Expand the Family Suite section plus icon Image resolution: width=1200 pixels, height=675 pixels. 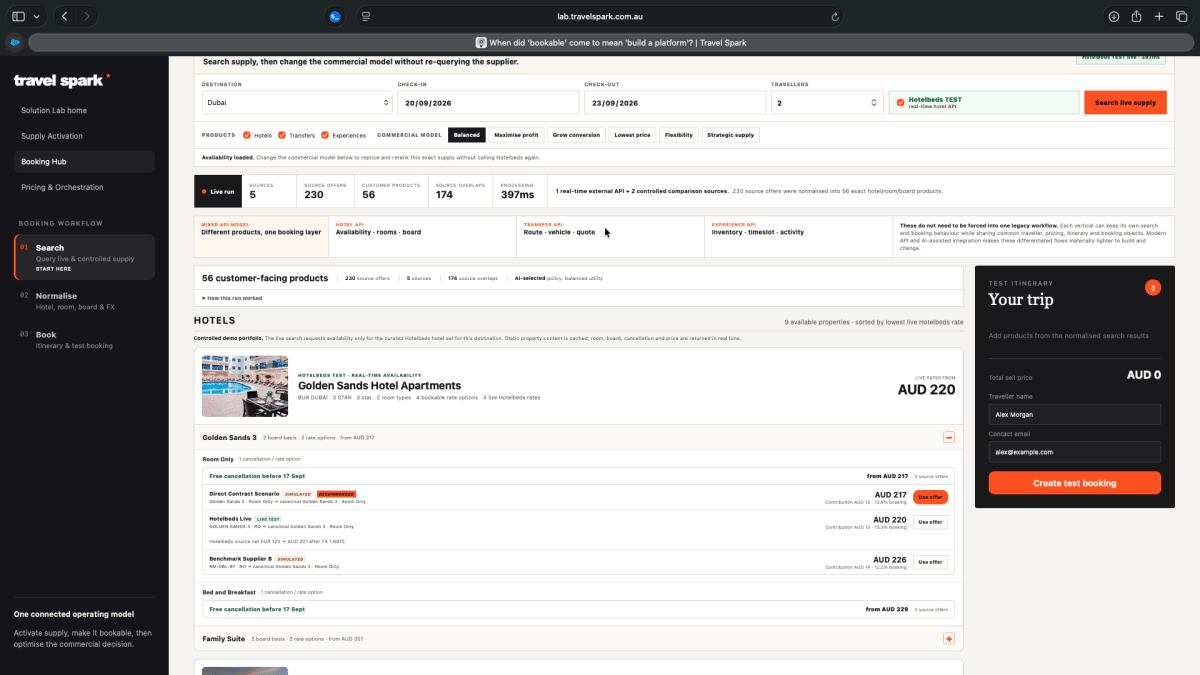tap(949, 638)
